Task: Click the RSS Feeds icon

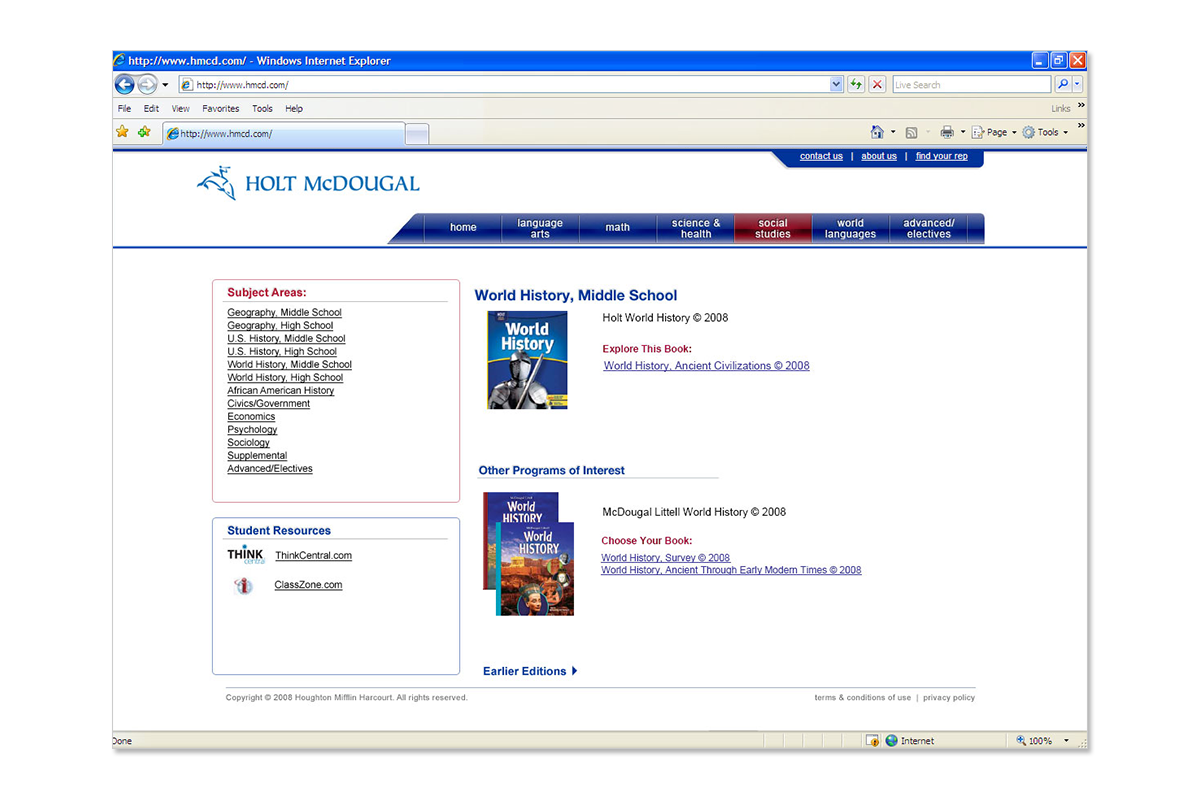Action: [911, 132]
